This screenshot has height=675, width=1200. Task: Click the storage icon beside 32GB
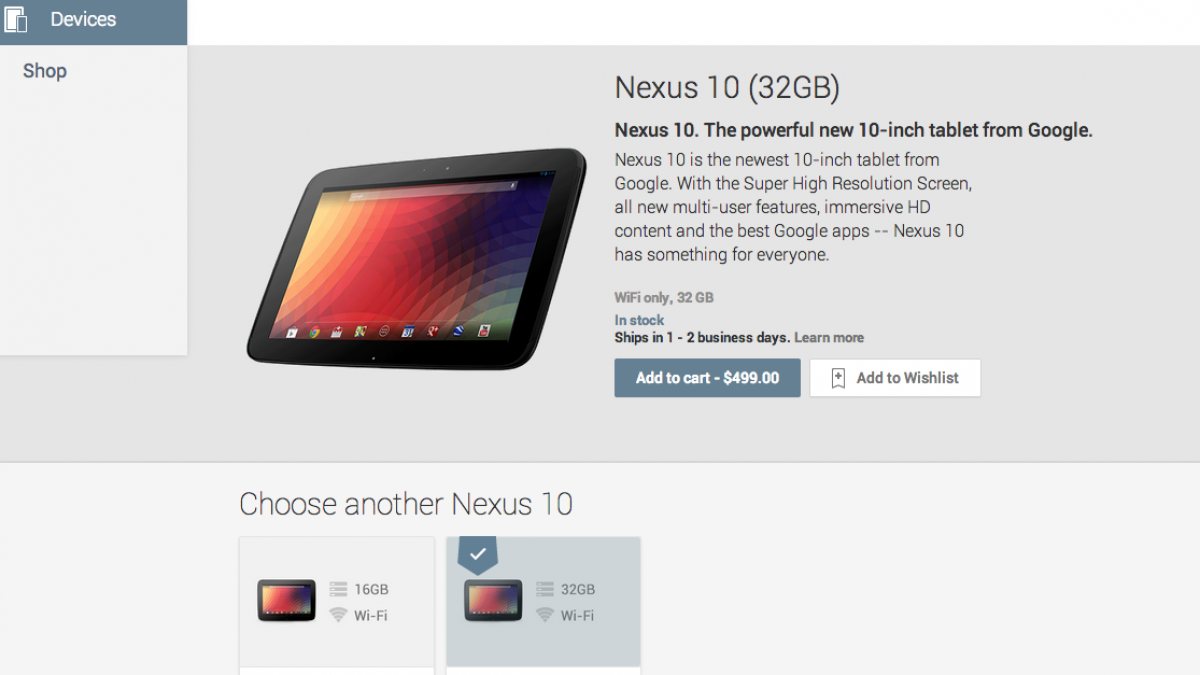point(545,589)
